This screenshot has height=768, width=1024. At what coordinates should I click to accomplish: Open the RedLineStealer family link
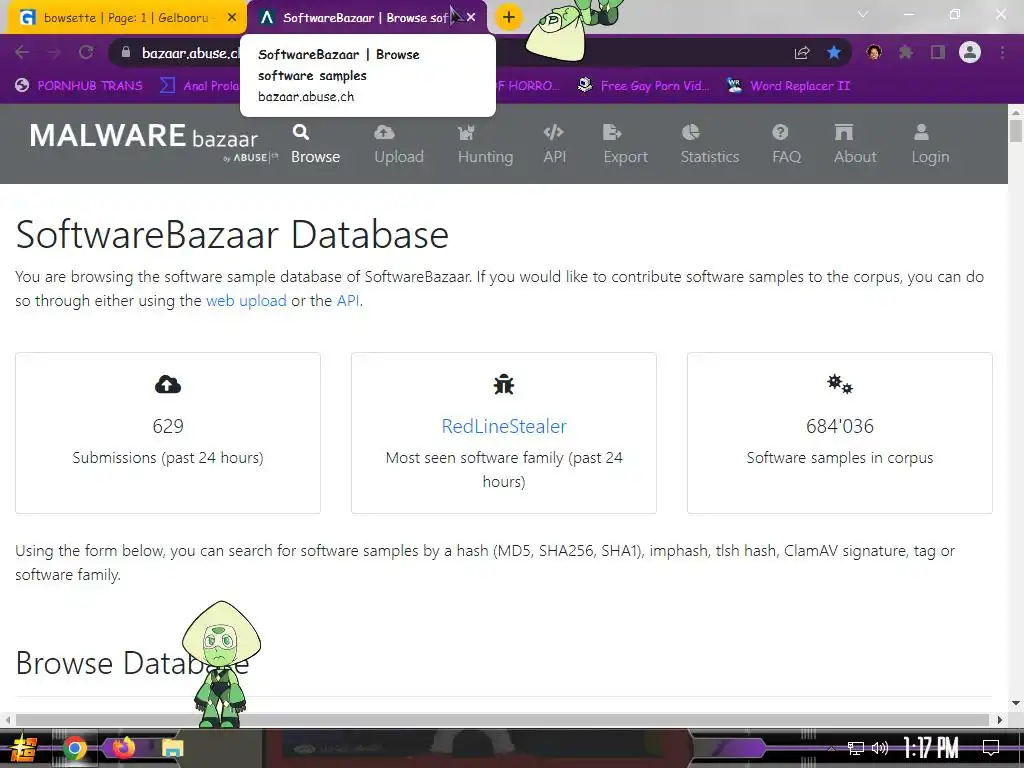[x=504, y=426]
